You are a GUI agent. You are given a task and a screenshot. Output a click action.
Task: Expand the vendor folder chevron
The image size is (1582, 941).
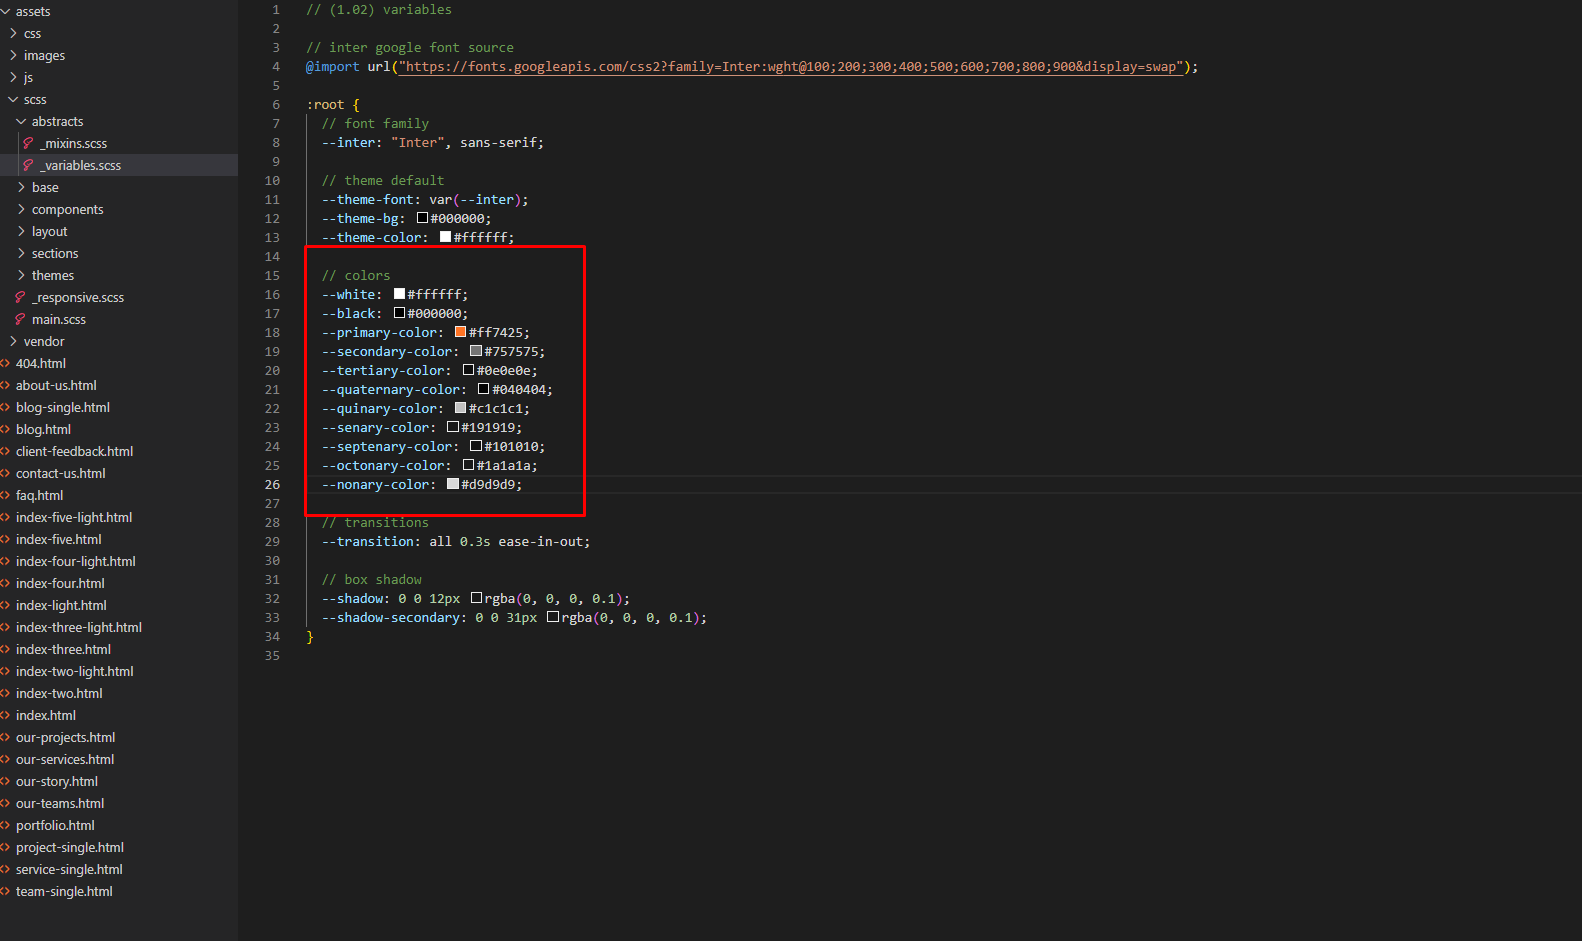[x=13, y=341]
